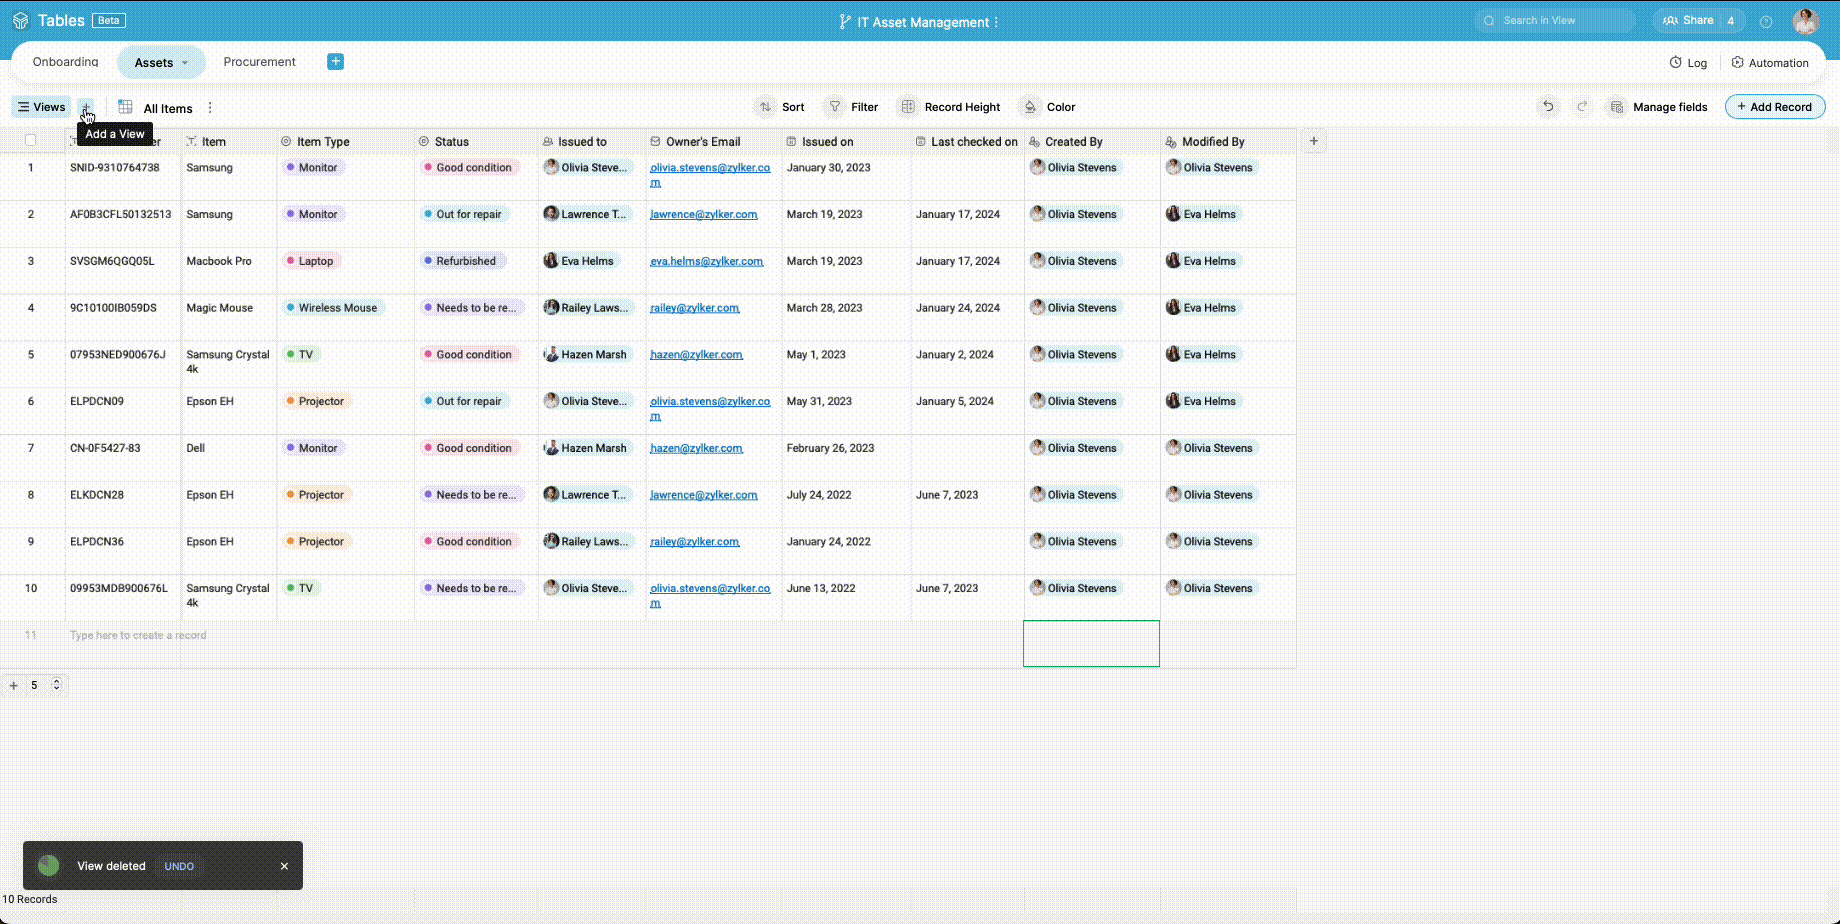This screenshot has width=1840, height=924.
Task: Click the Search in View field
Action: click(x=1555, y=21)
